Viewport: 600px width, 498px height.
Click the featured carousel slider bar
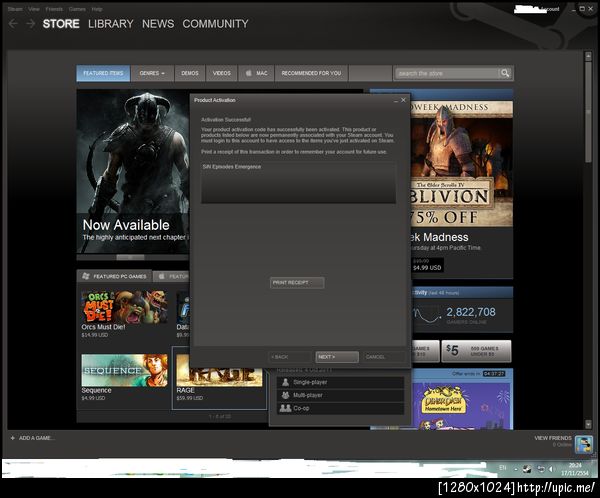130,257
